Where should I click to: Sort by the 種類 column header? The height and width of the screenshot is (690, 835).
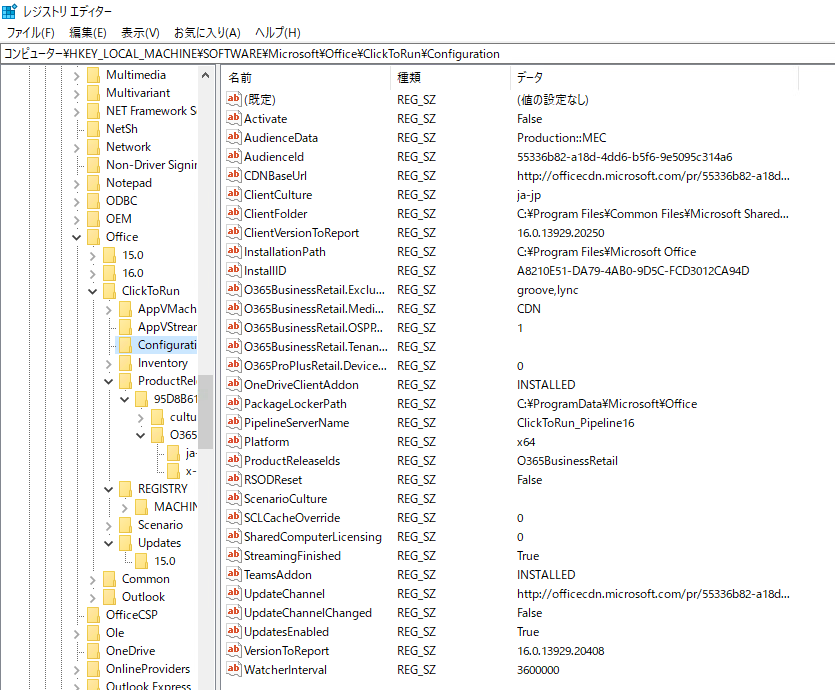[x=451, y=78]
